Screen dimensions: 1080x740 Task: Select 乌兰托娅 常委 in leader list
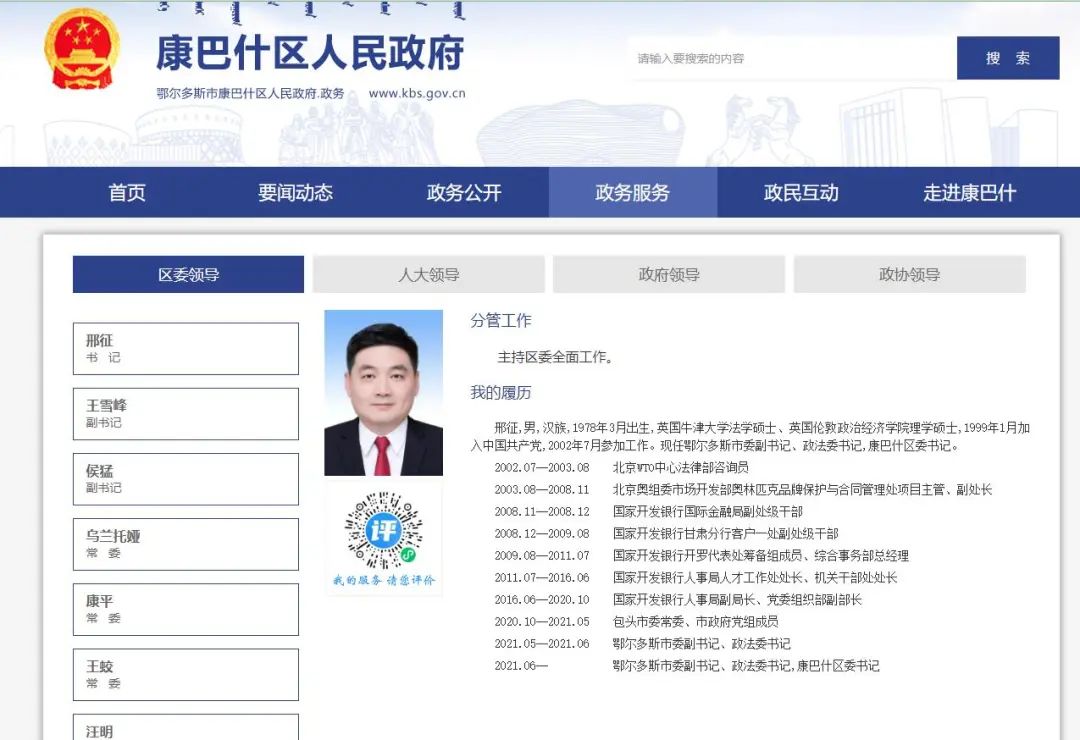pos(186,544)
